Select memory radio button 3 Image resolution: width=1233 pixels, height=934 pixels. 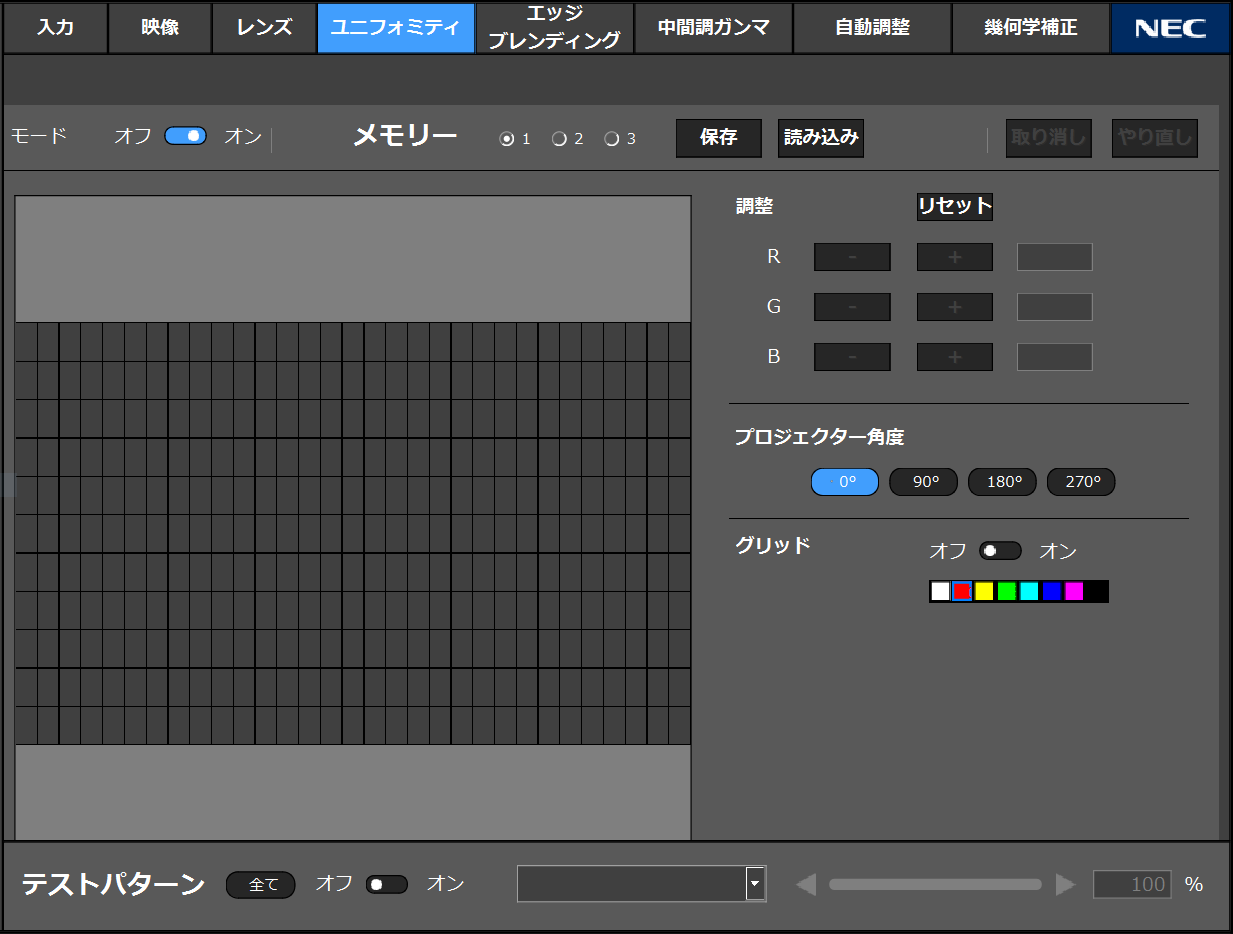coord(612,139)
